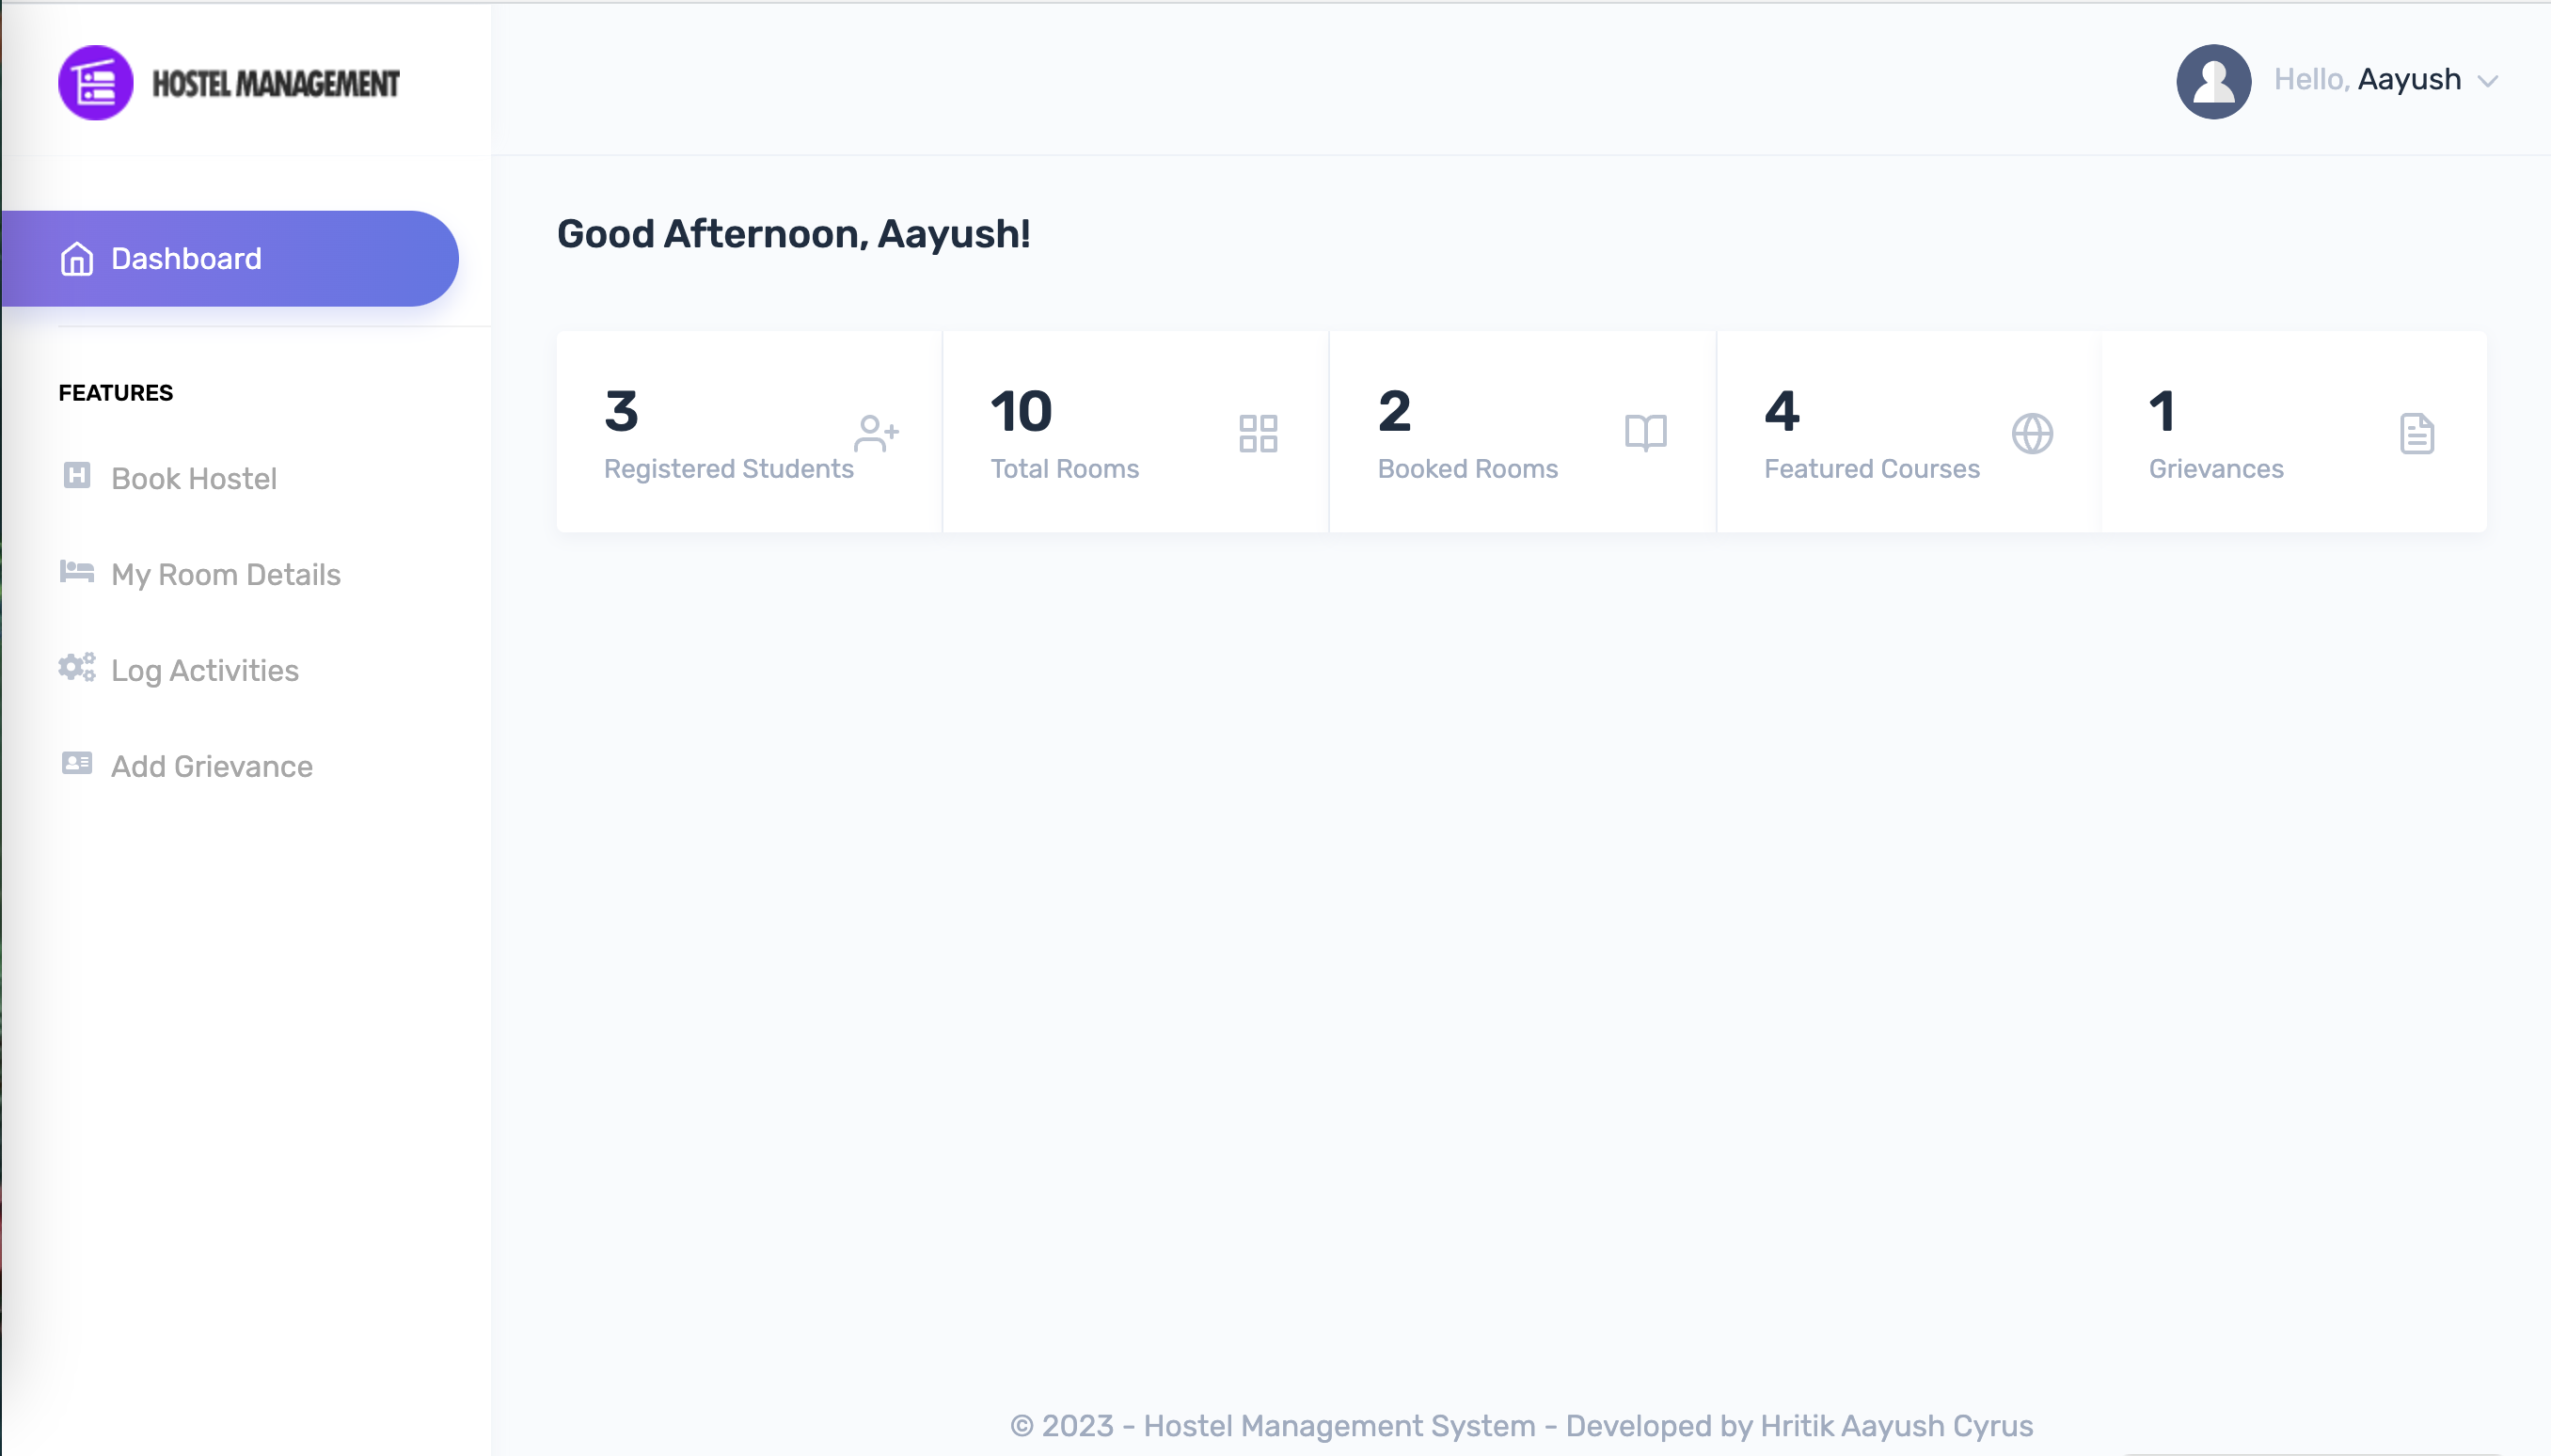
Task: Click the add-student icon on Registered Students card
Action: point(878,433)
